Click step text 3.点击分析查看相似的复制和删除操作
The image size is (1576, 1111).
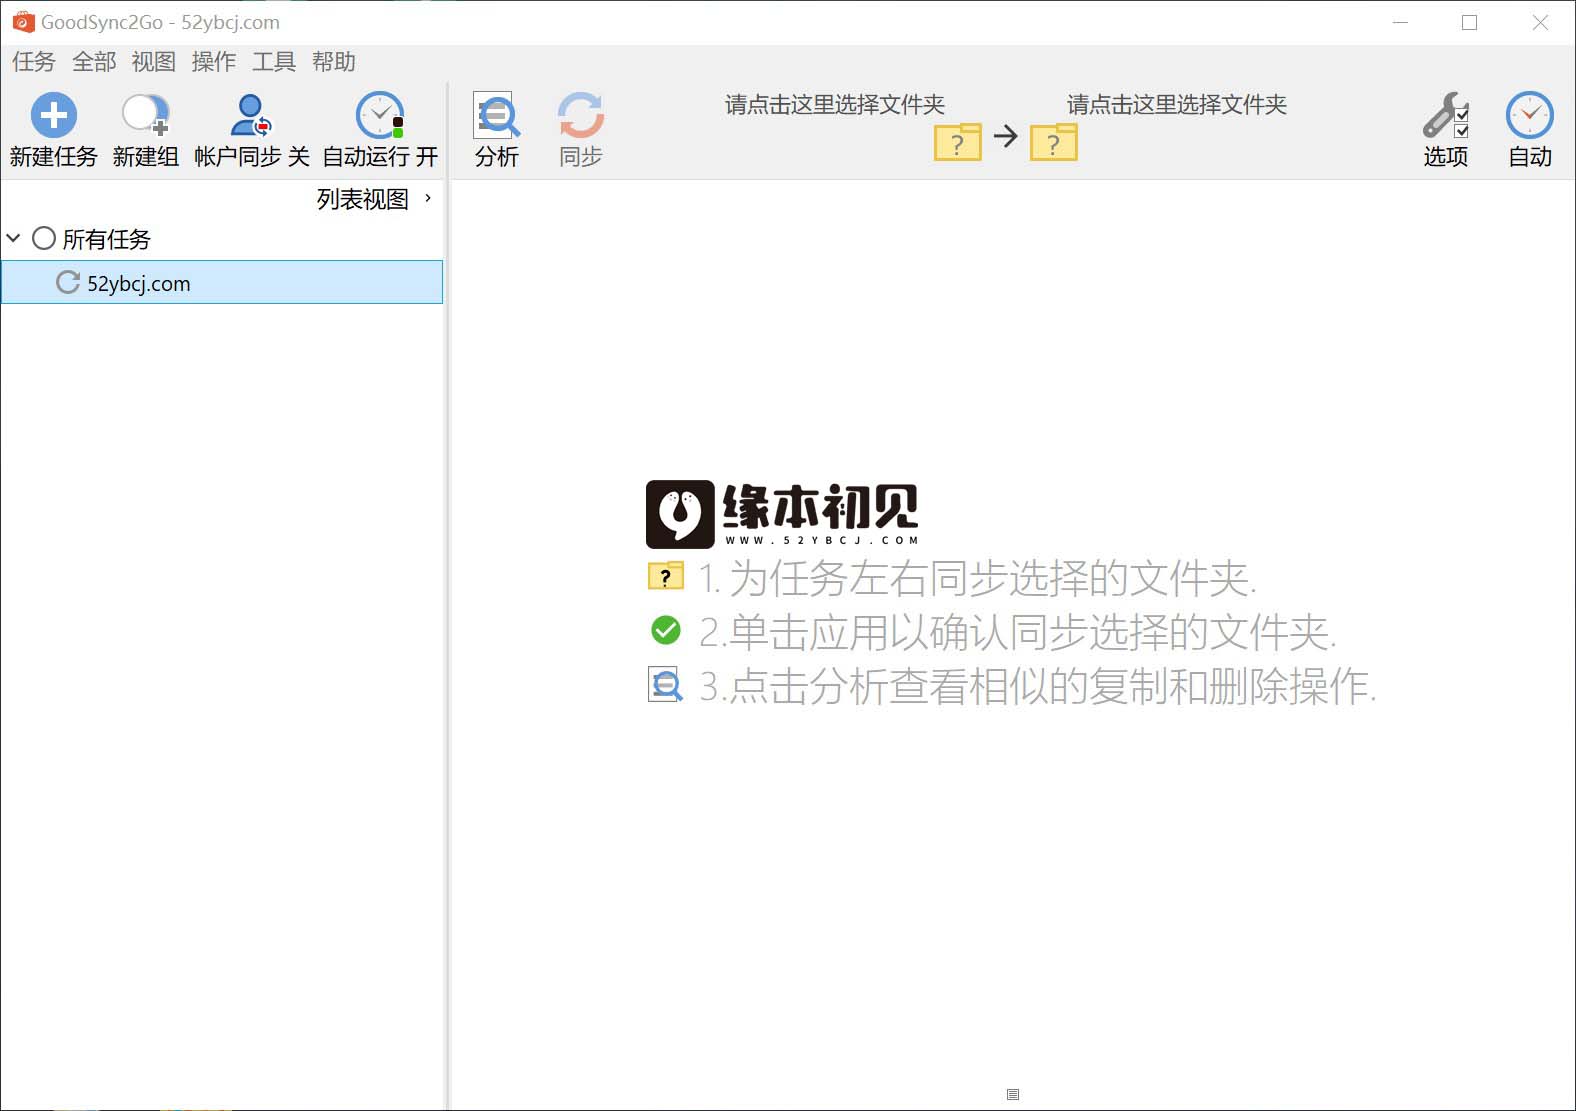[1038, 686]
